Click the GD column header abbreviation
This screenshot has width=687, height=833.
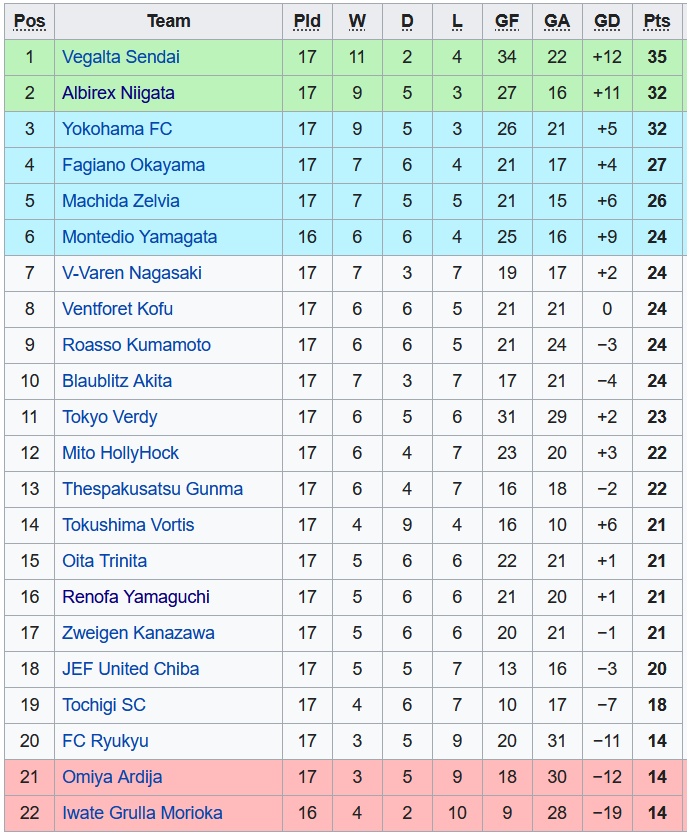[x=607, y=21]
